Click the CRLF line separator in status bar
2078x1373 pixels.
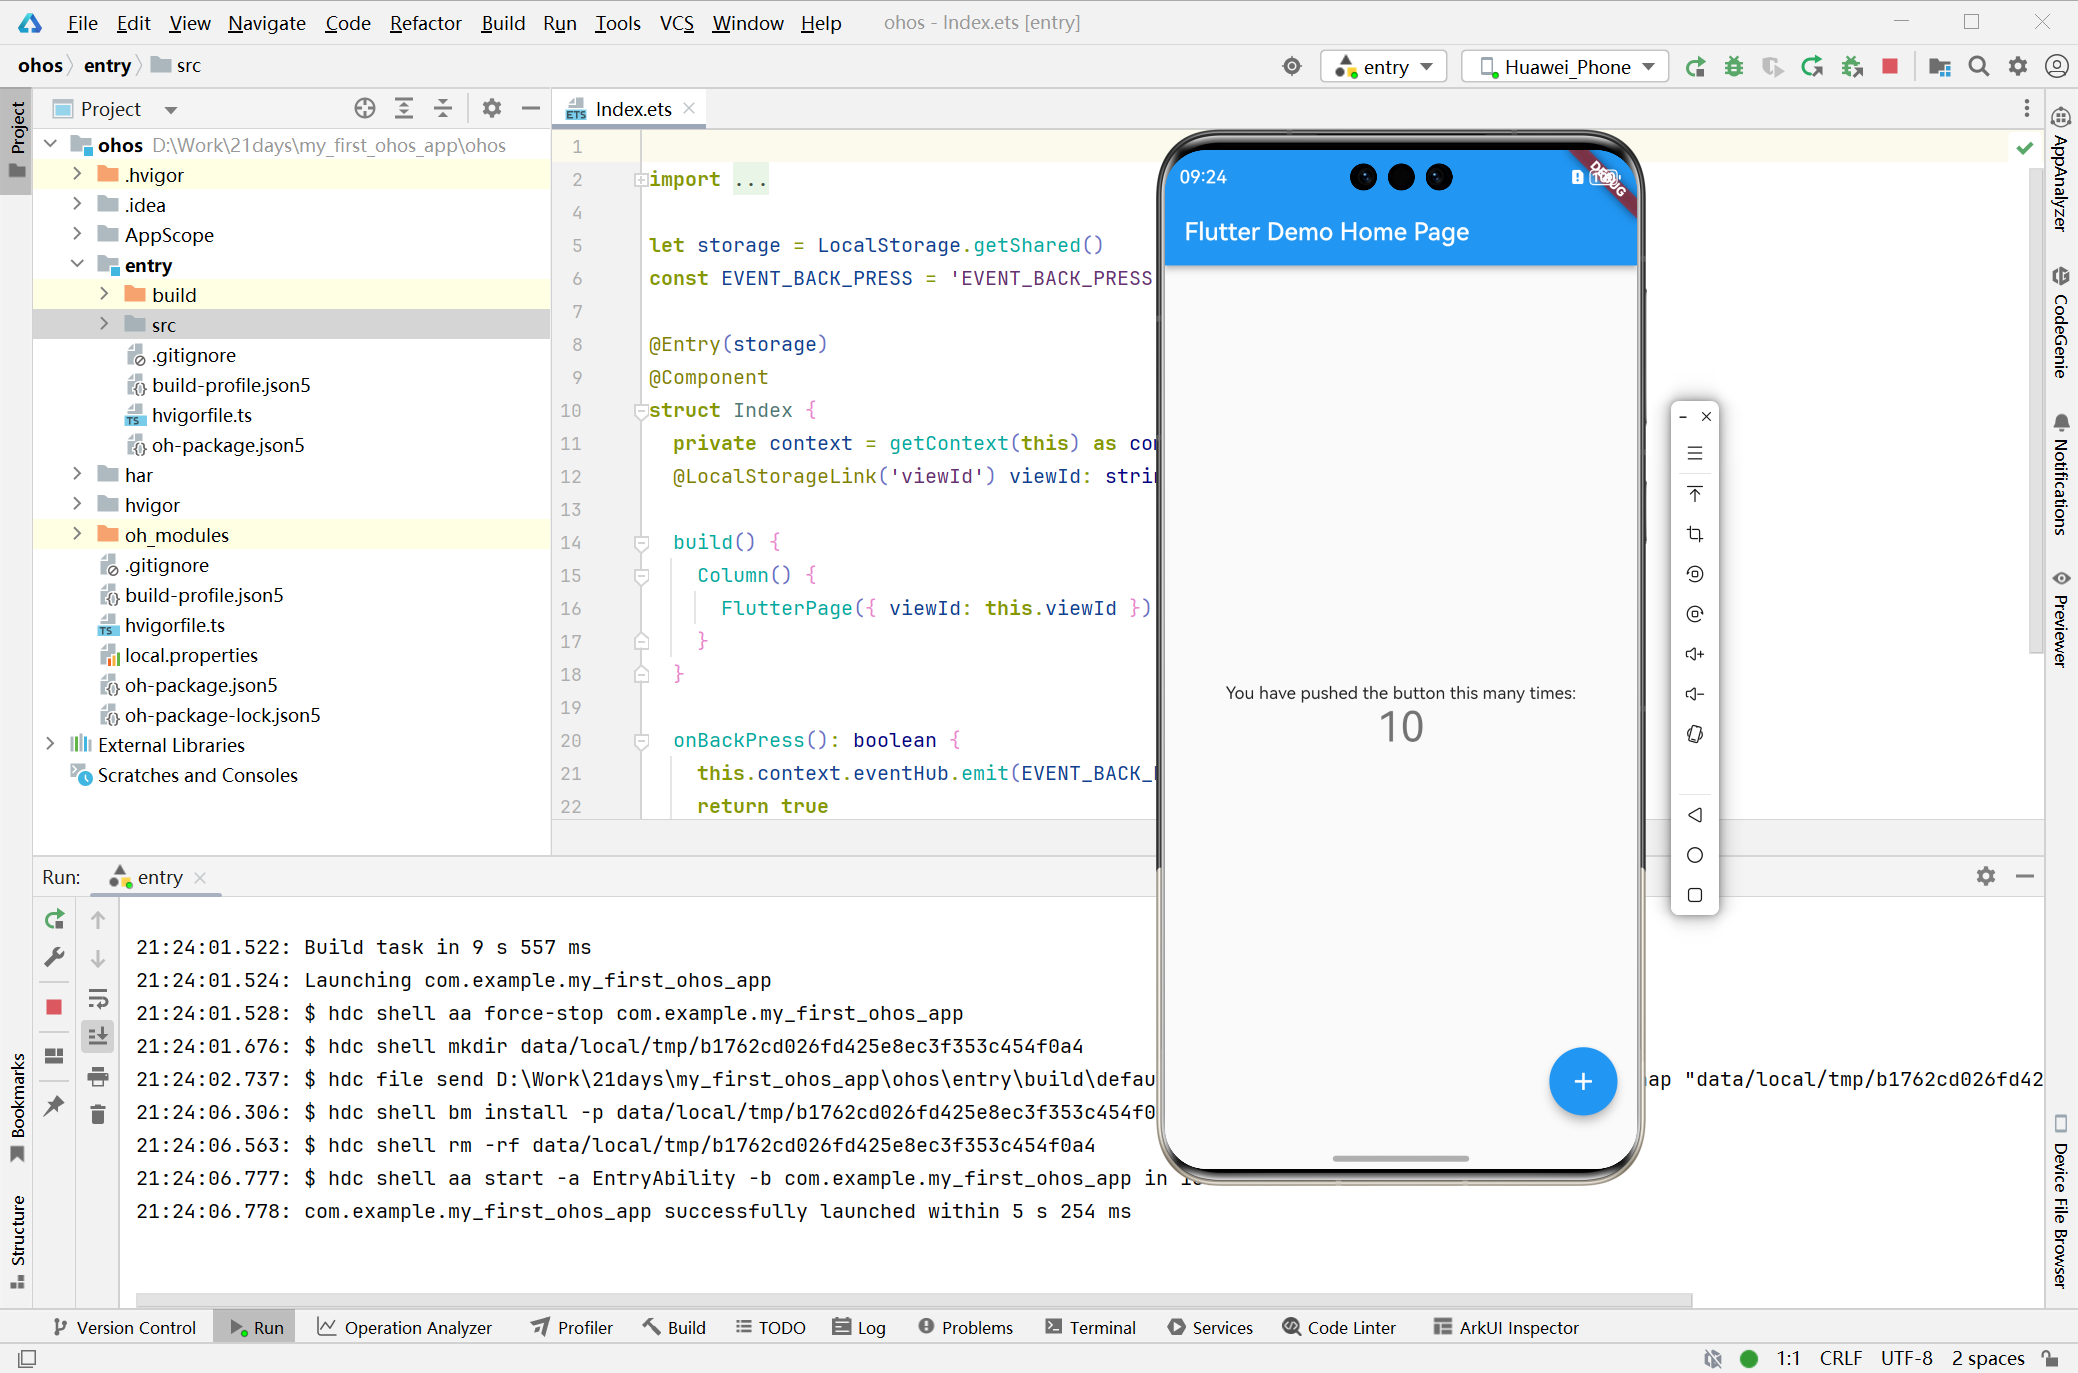point(1840,1358)
